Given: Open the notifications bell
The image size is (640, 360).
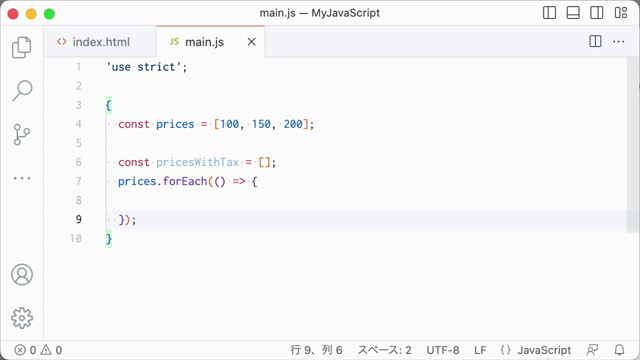Looking at the screenshot, I should [619, 350].
